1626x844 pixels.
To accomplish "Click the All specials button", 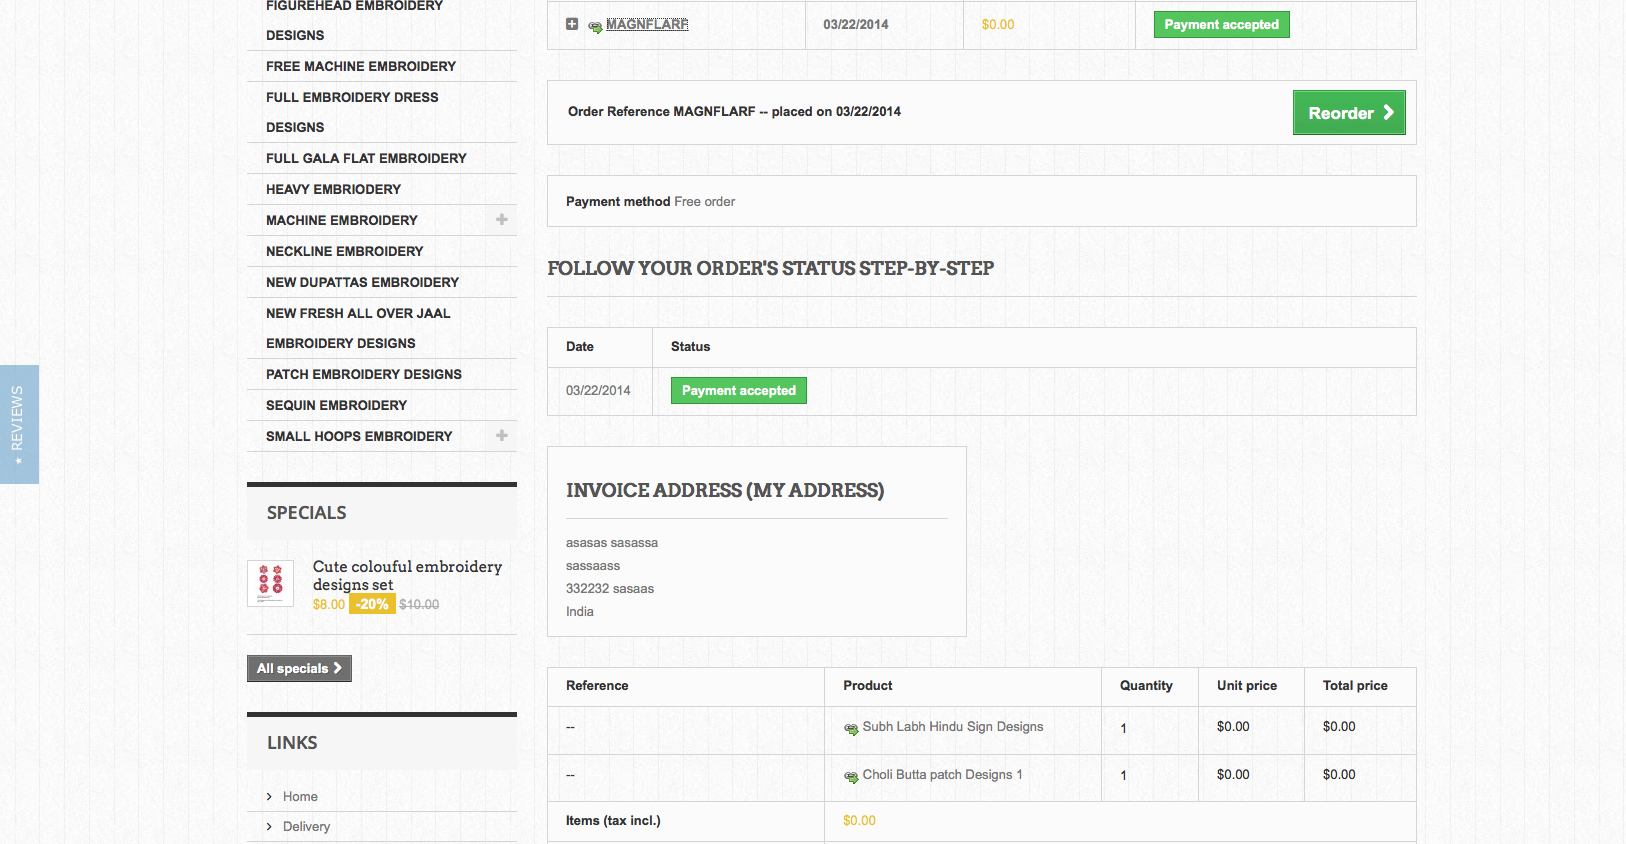I will [x=299, y=668].
